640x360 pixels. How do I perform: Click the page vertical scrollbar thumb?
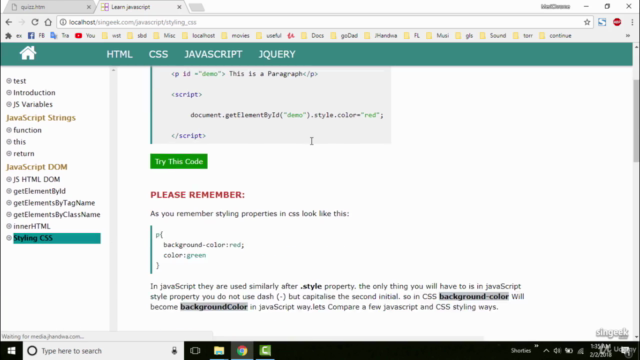click(x=636, y=120)
